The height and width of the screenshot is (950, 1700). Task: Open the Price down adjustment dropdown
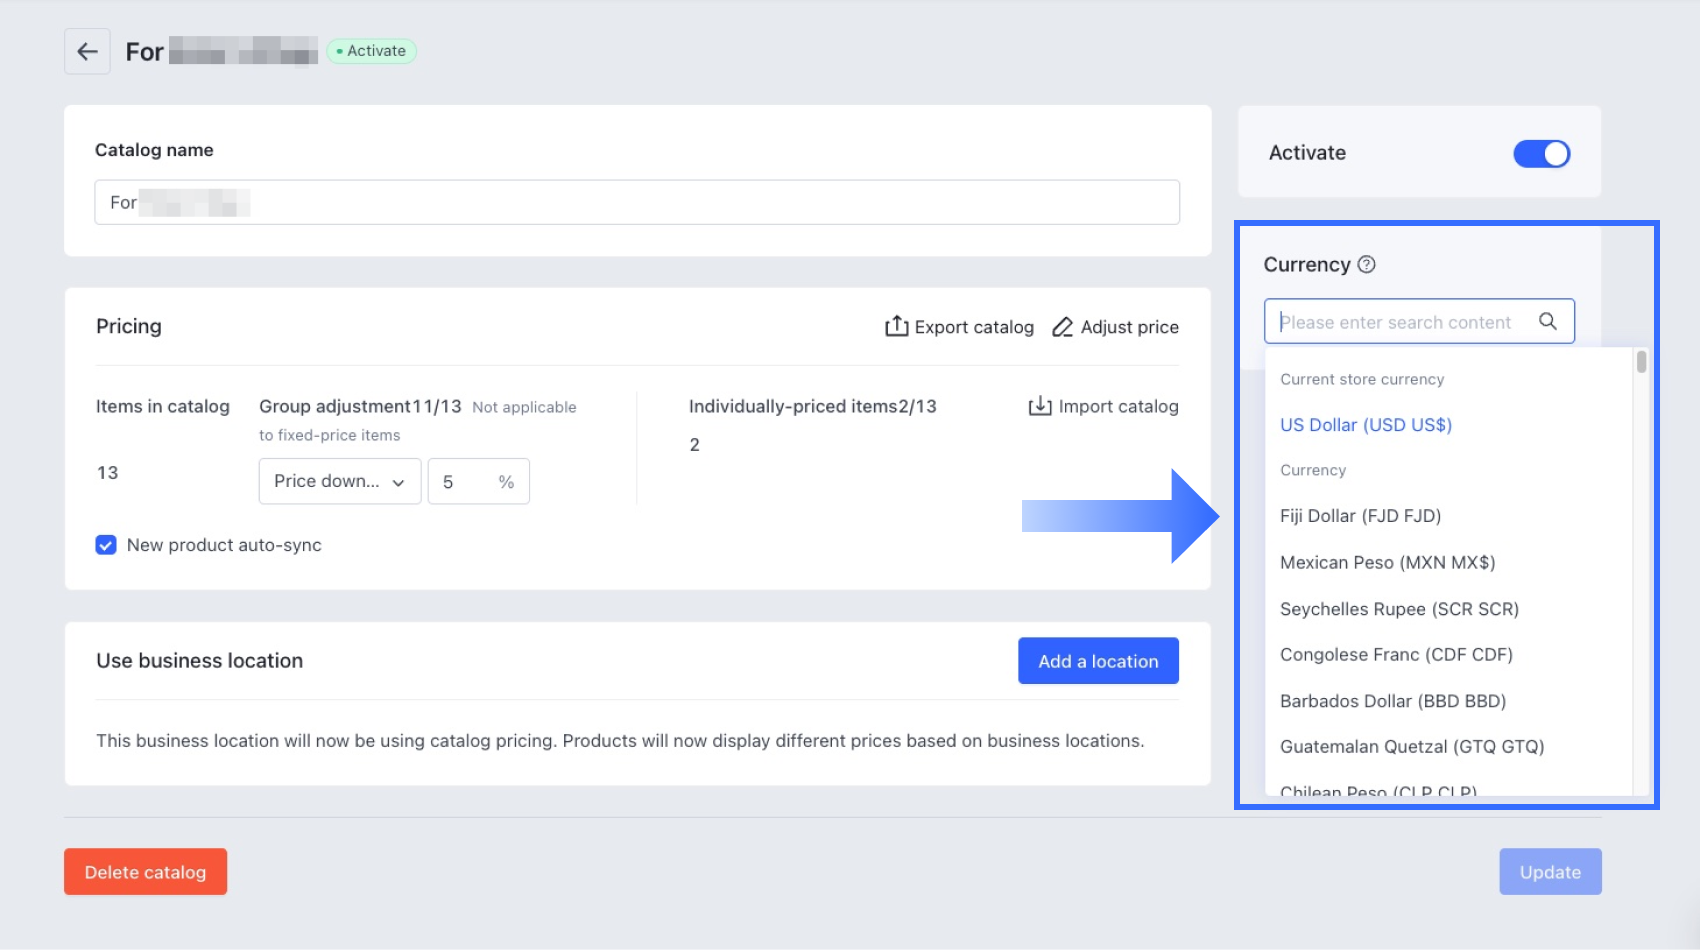pyautogui.click(x=339, y=481)
